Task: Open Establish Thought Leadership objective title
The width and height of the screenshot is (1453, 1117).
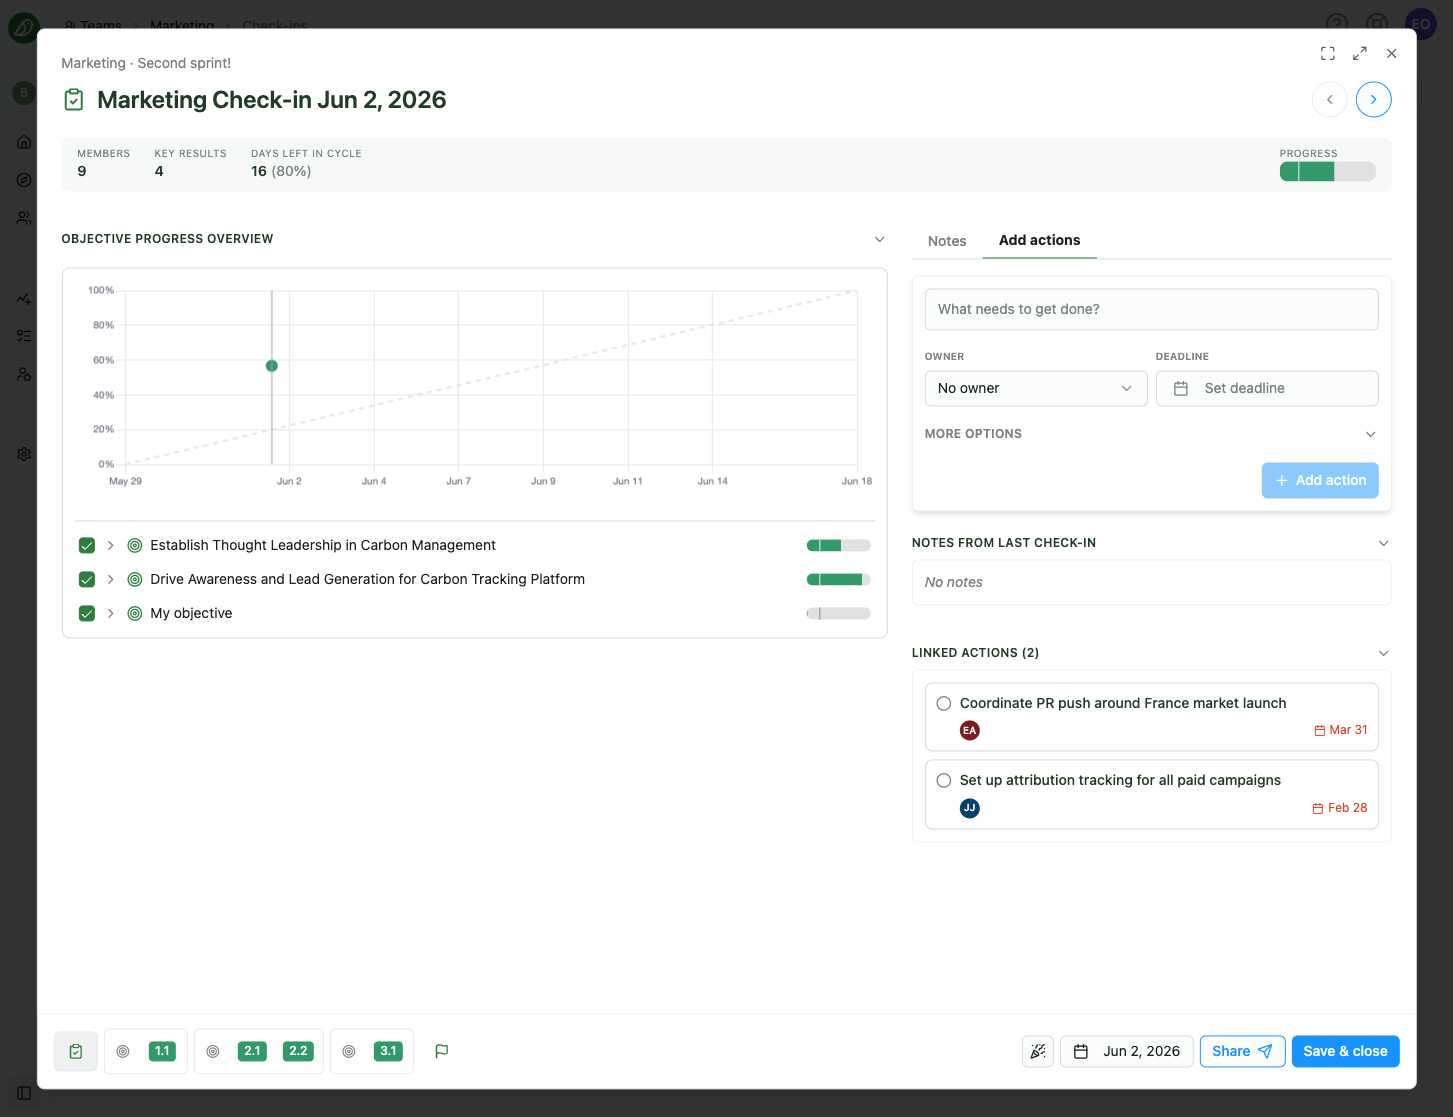Action: (323, 545)
